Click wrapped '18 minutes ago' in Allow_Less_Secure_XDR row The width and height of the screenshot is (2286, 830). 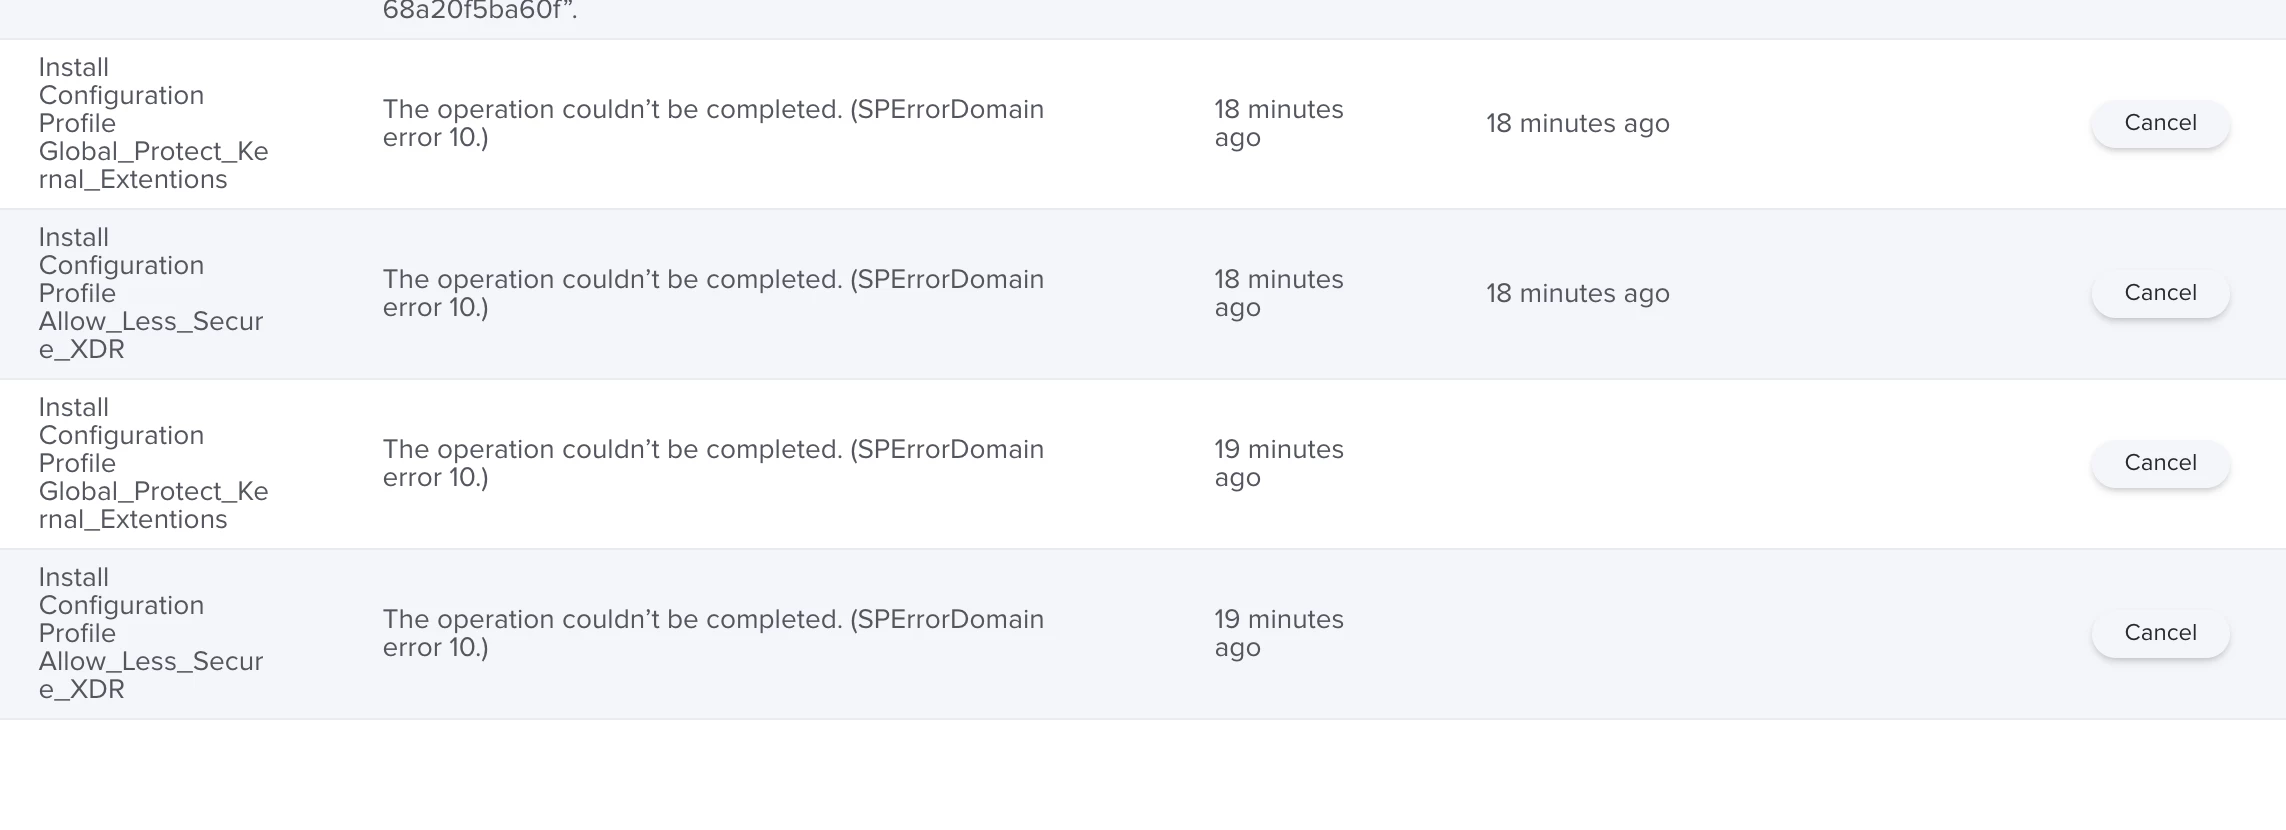tap(1279, 293)
